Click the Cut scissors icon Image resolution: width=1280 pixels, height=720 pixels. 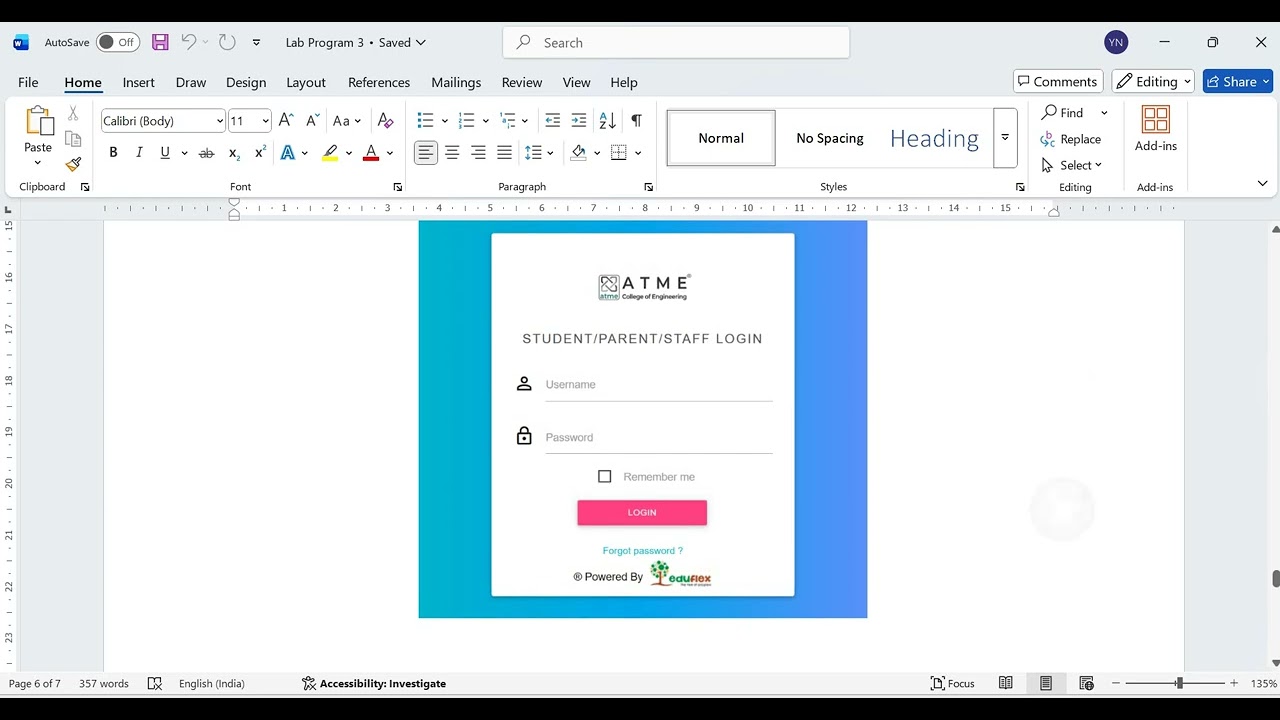pos(73,114)
